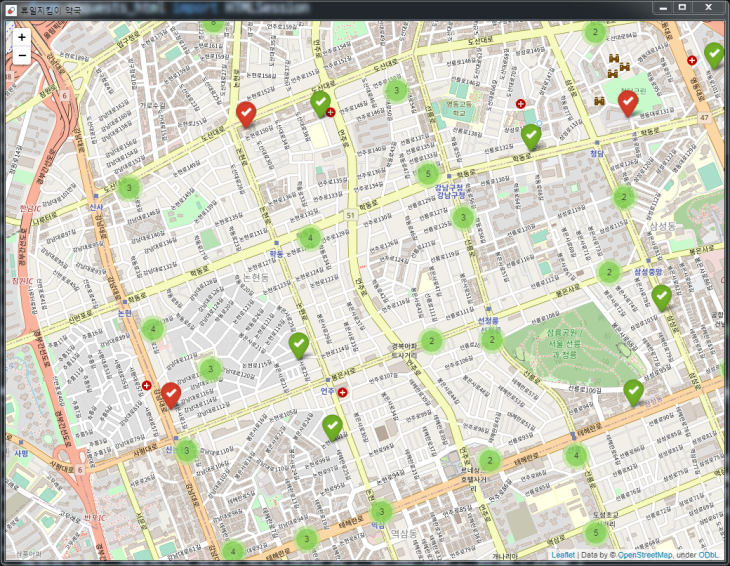730x566 pixels.
Task: Open the red marker above 사평대로 at lower left
Action: 171,395
